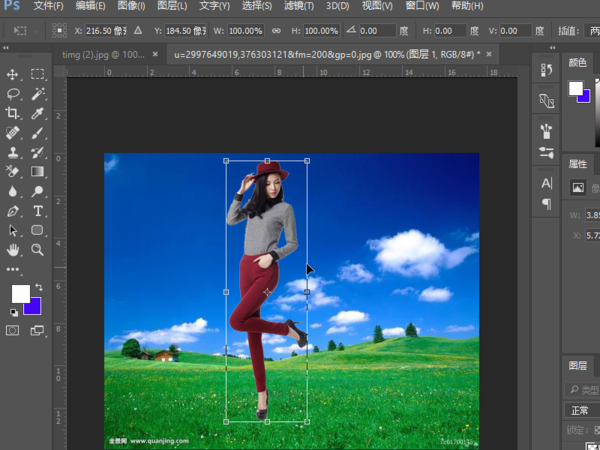Toggle Quick Mask mode
The image size is (600, 450).
[13, 331]
